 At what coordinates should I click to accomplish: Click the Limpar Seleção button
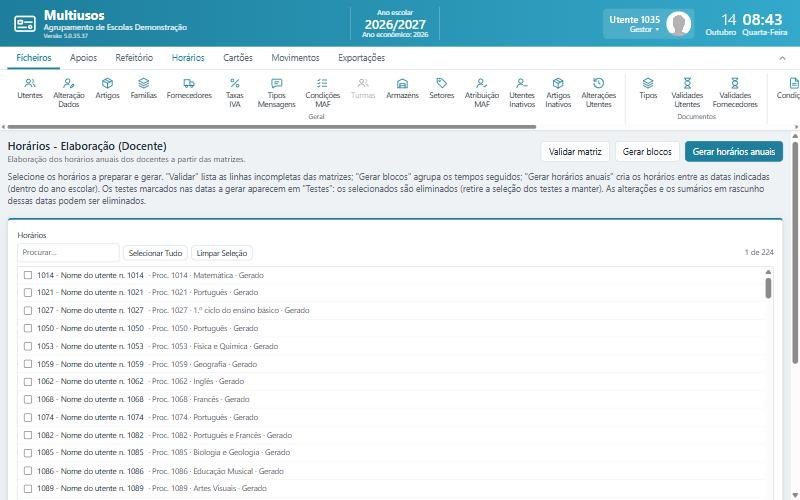click(x=221, y=253)
